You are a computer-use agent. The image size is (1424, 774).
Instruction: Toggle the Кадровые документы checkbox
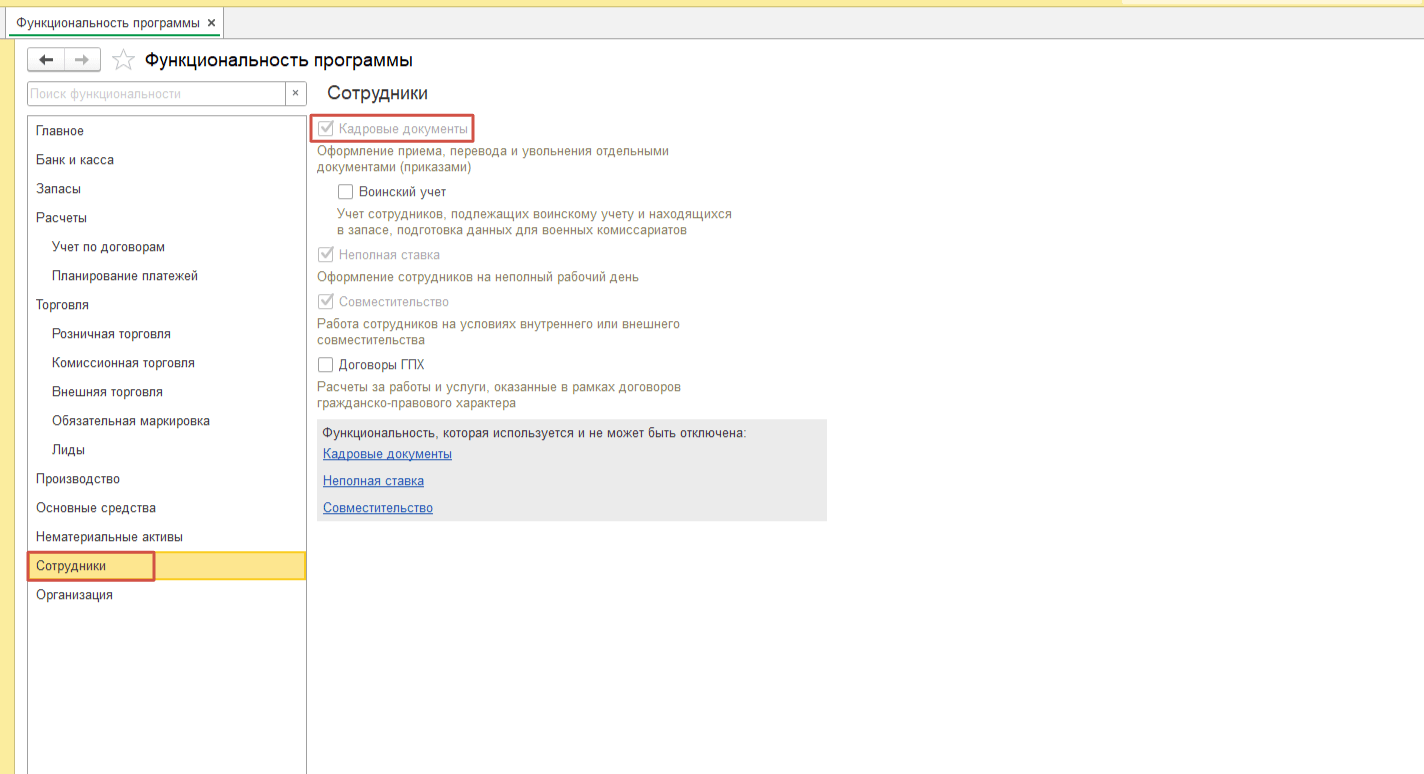[325, 129]
